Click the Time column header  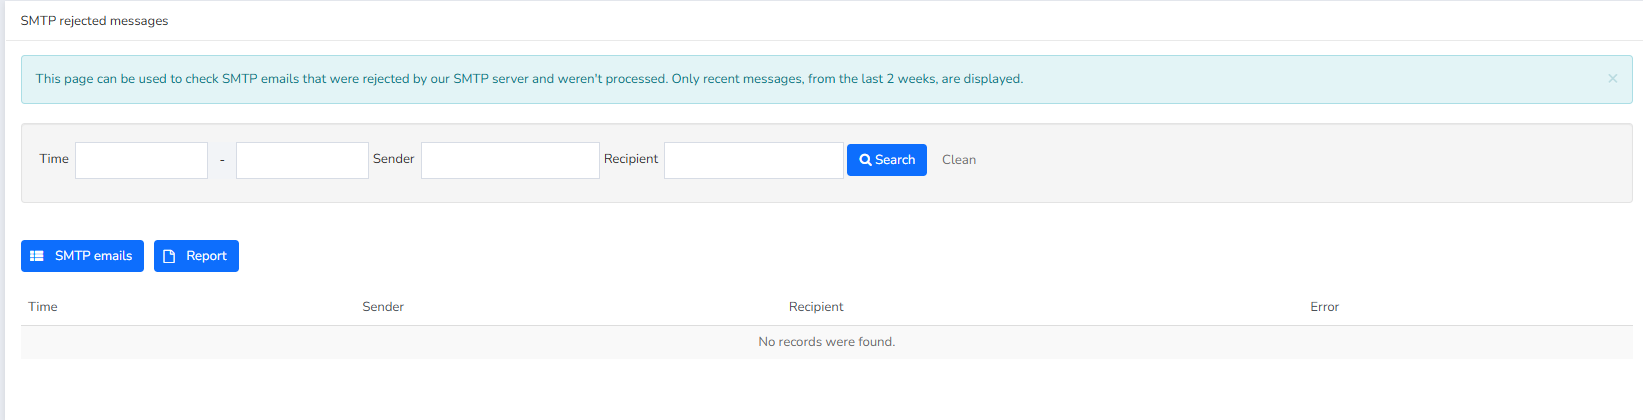click(x=43, y=307)
